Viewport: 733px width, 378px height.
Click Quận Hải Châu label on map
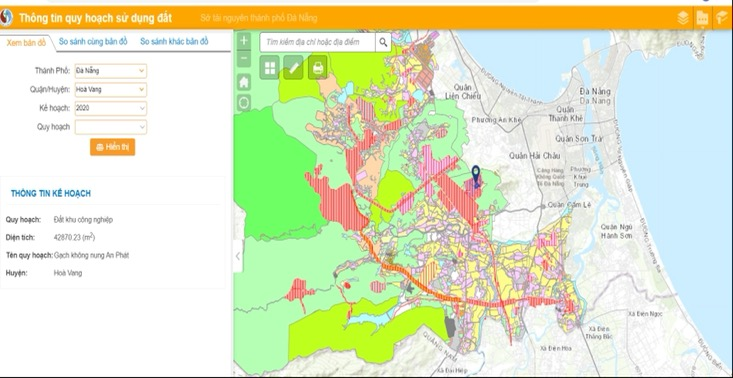pyautogui.click(x=535, y=156)
